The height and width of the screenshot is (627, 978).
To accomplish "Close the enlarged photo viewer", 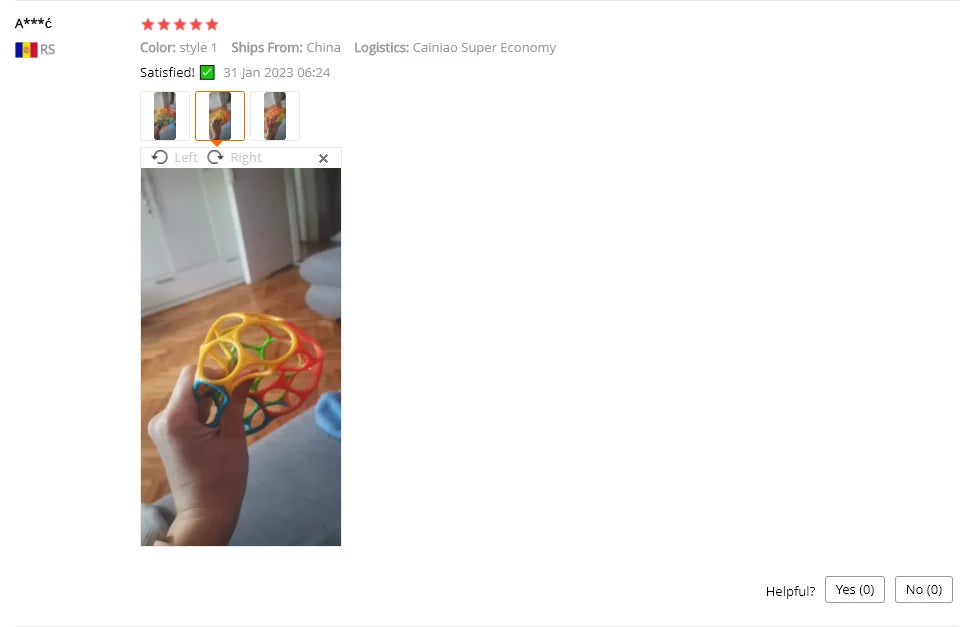I will pyautogui.click(x=323, y=158).
